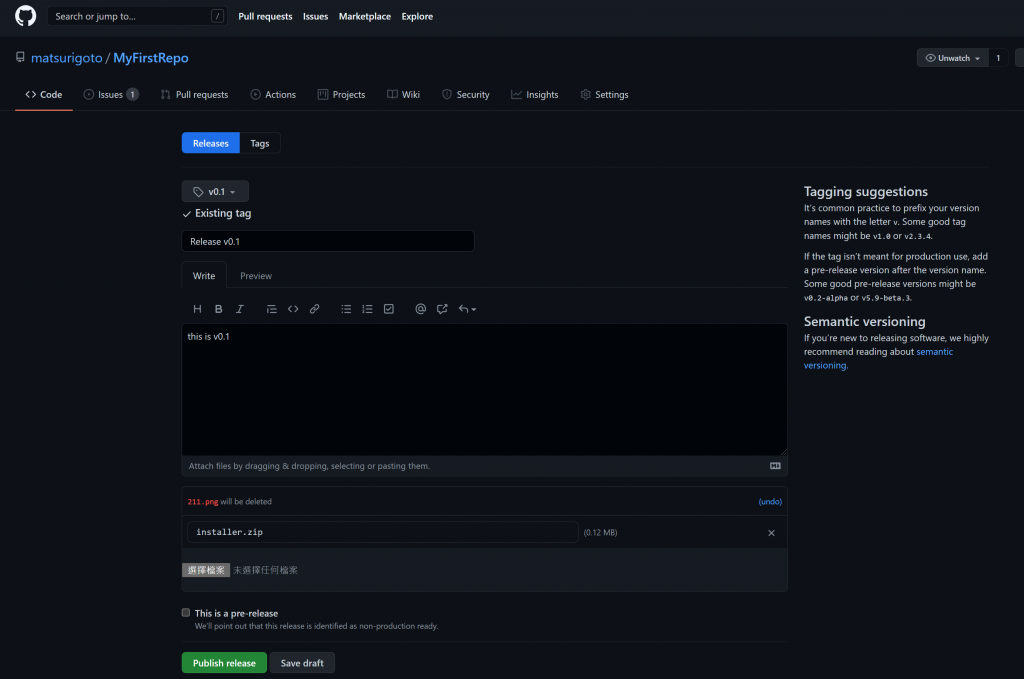Insert heading with H icon
The width and height of the screenshot is (1024, 679).
[x=197, y=309]
